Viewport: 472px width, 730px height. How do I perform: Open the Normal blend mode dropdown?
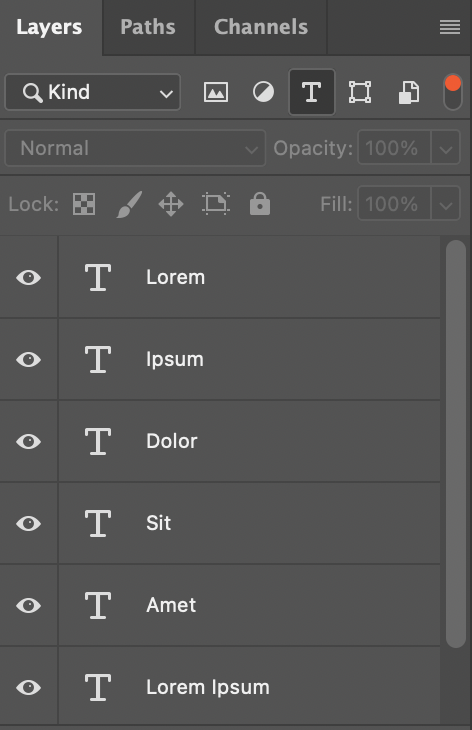(x=135, y=148)
